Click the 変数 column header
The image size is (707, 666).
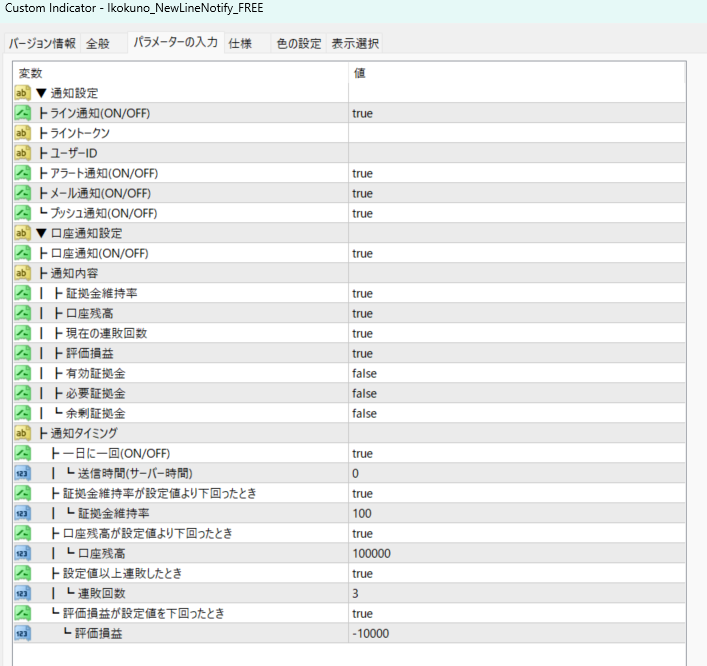(181, 73)
